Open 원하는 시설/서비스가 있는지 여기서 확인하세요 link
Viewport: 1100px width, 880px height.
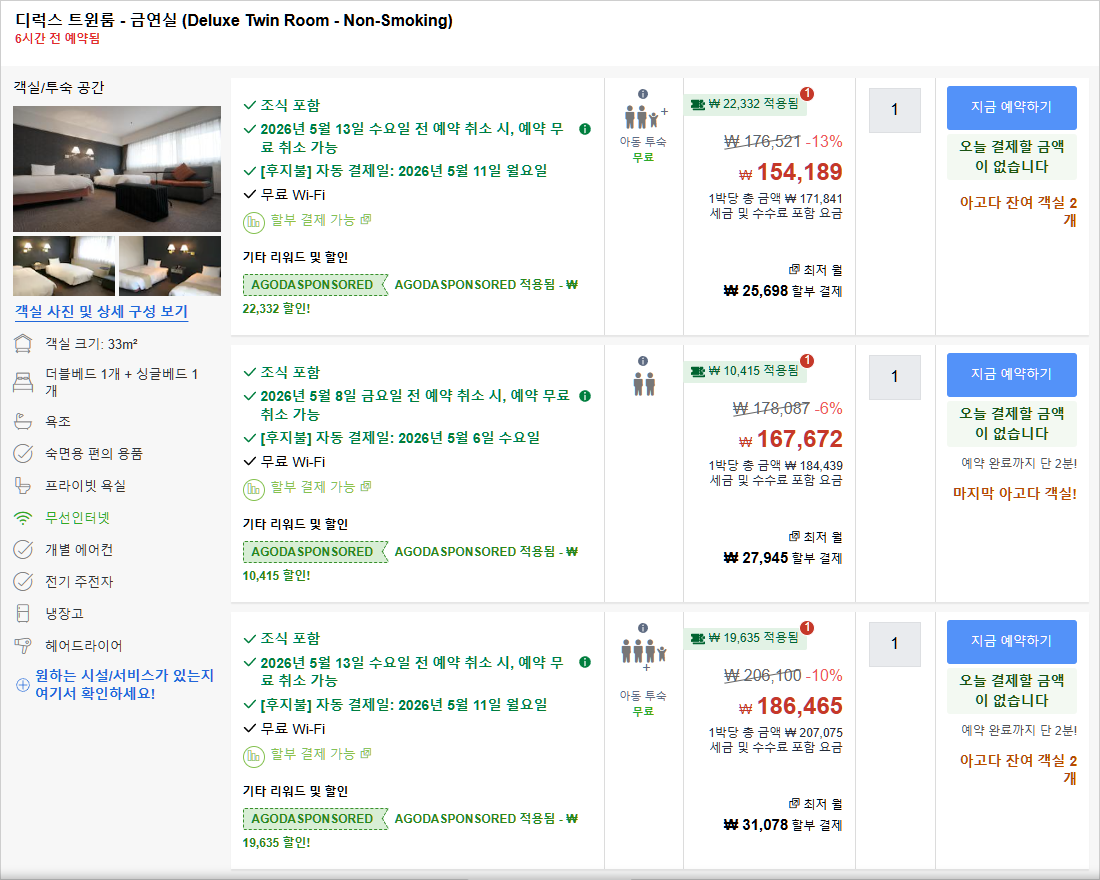(124, 684)
